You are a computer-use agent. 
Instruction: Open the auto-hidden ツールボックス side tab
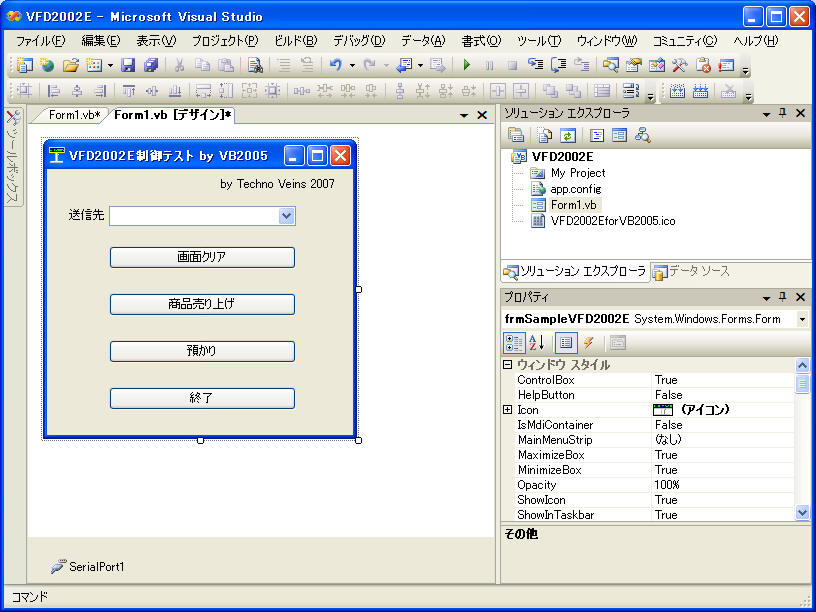(13, 157)
